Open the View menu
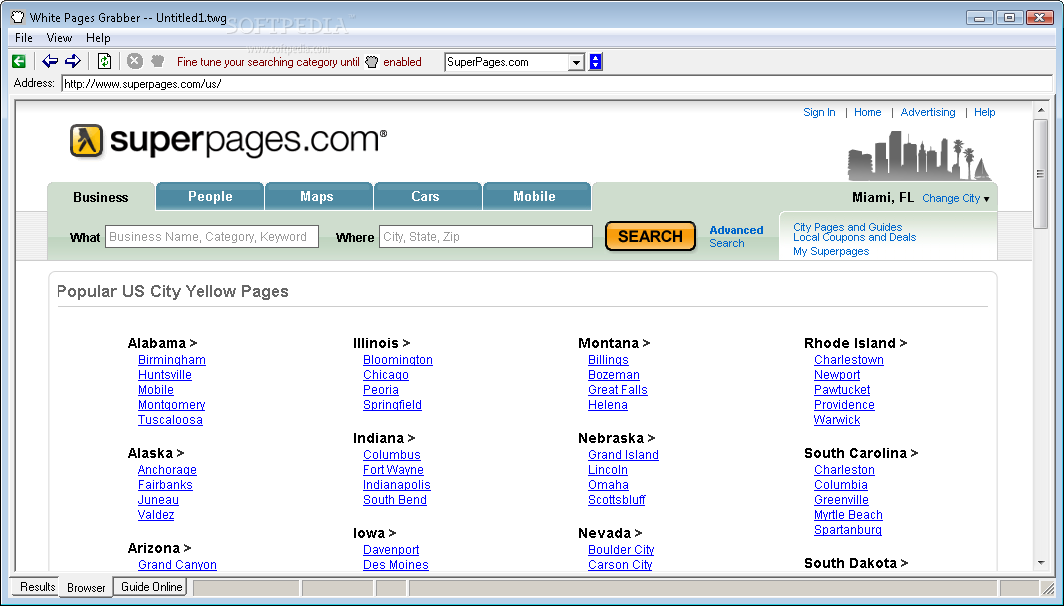This screenshot has height=606, width=1064. tap(59, 38)
